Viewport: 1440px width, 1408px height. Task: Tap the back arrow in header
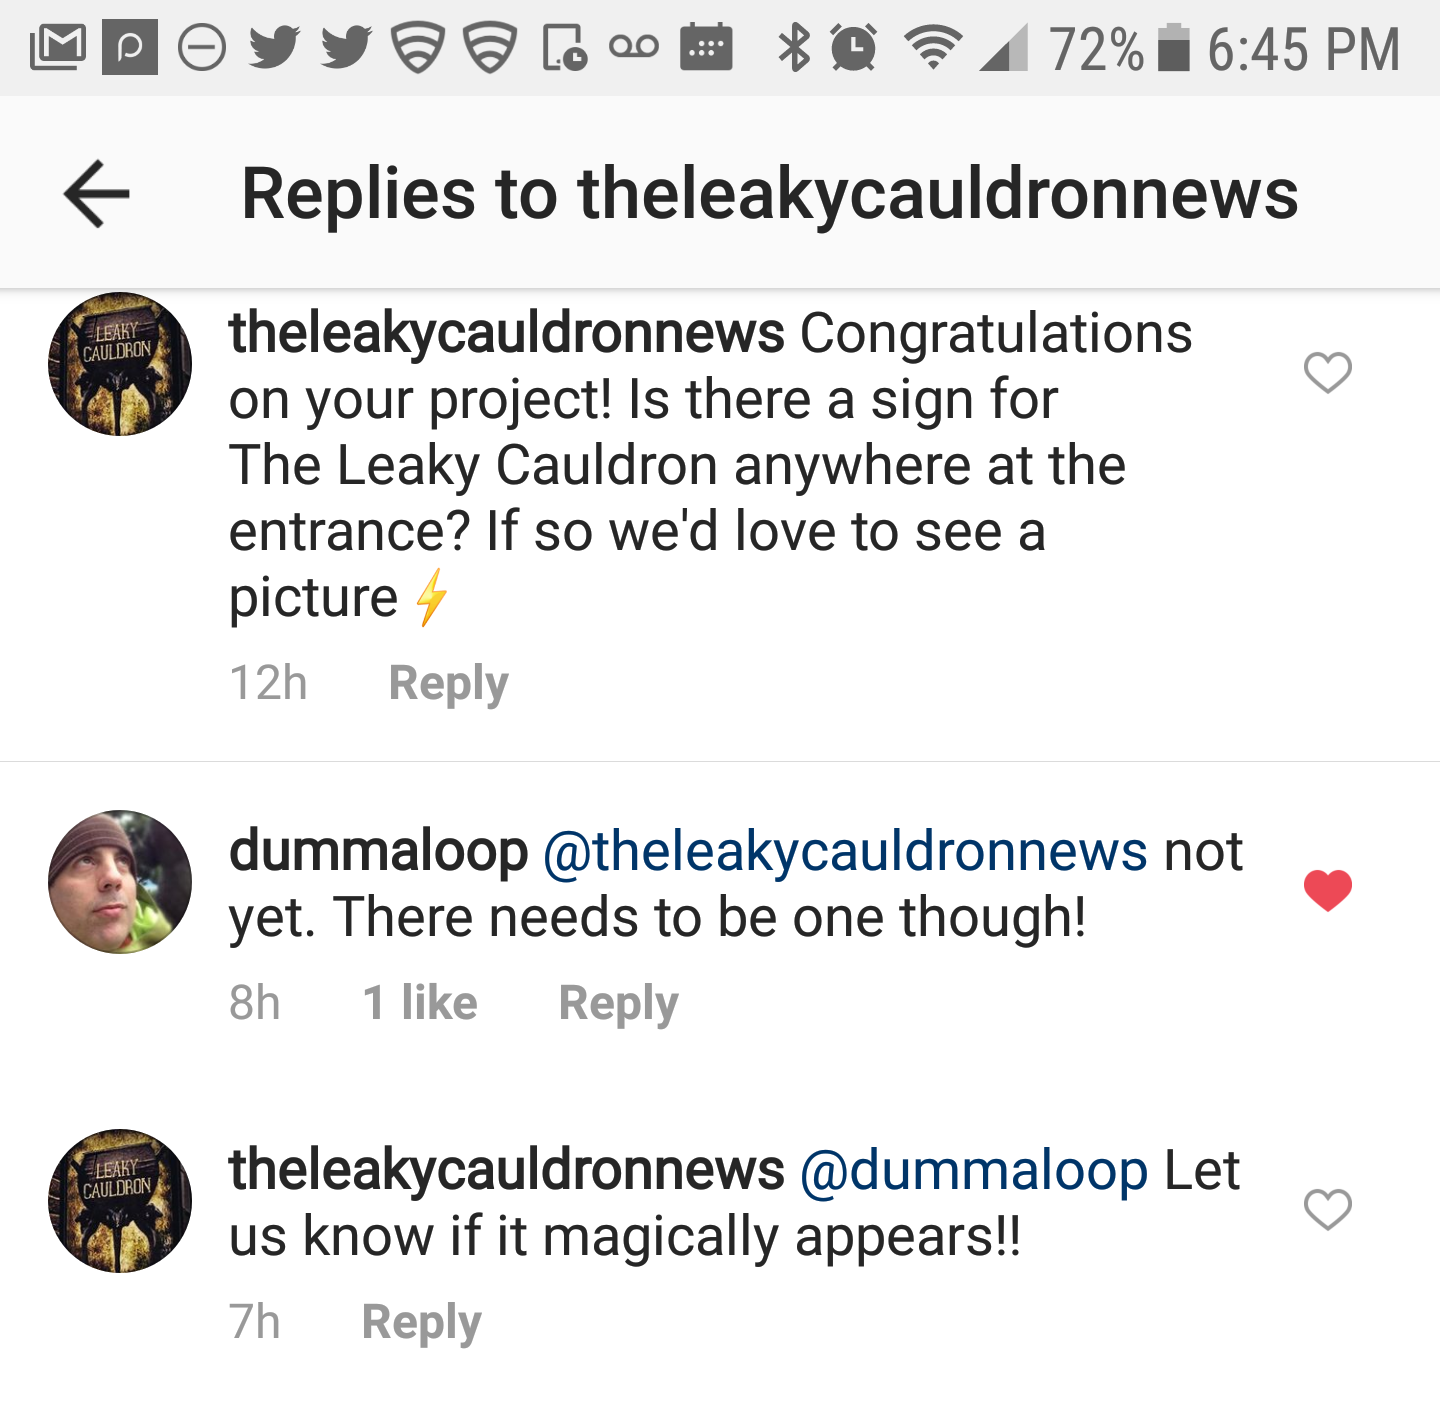pos(97,193)
